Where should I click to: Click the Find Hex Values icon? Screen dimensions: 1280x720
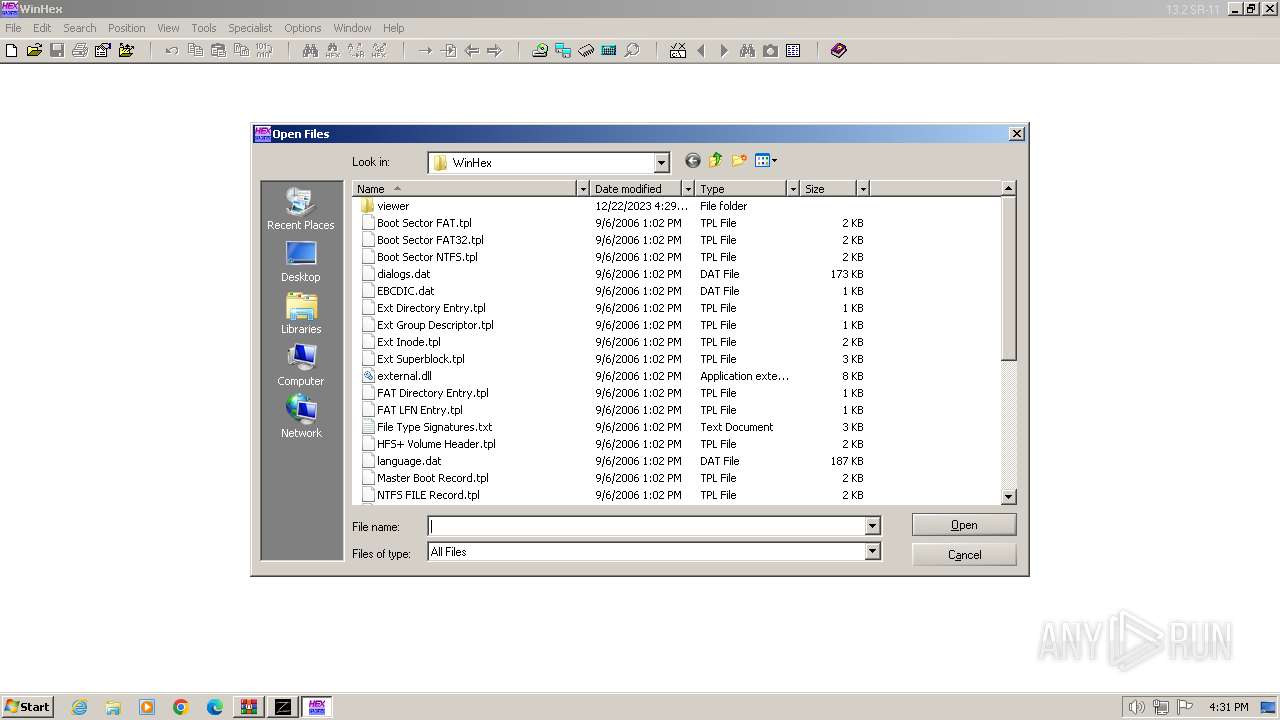(333, 50)
